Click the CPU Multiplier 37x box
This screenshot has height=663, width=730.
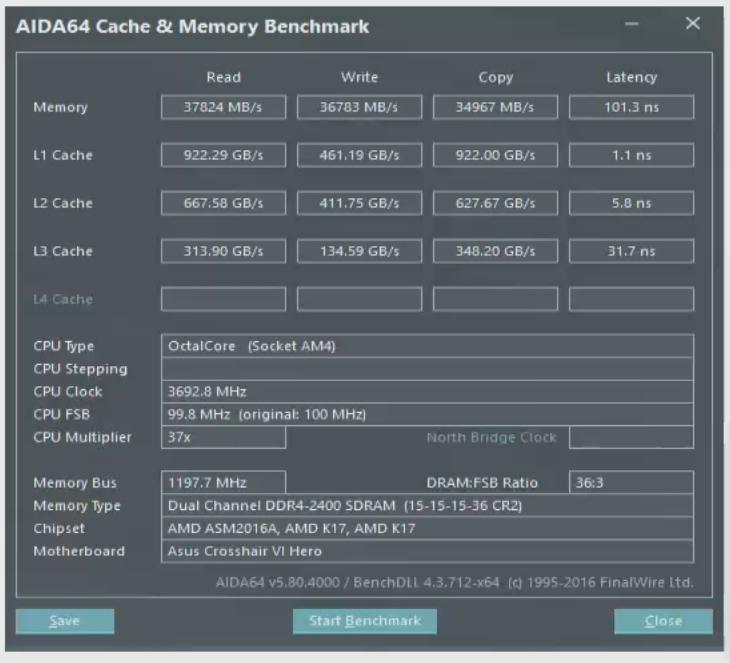pyautogui.click(x=223, y=437)
